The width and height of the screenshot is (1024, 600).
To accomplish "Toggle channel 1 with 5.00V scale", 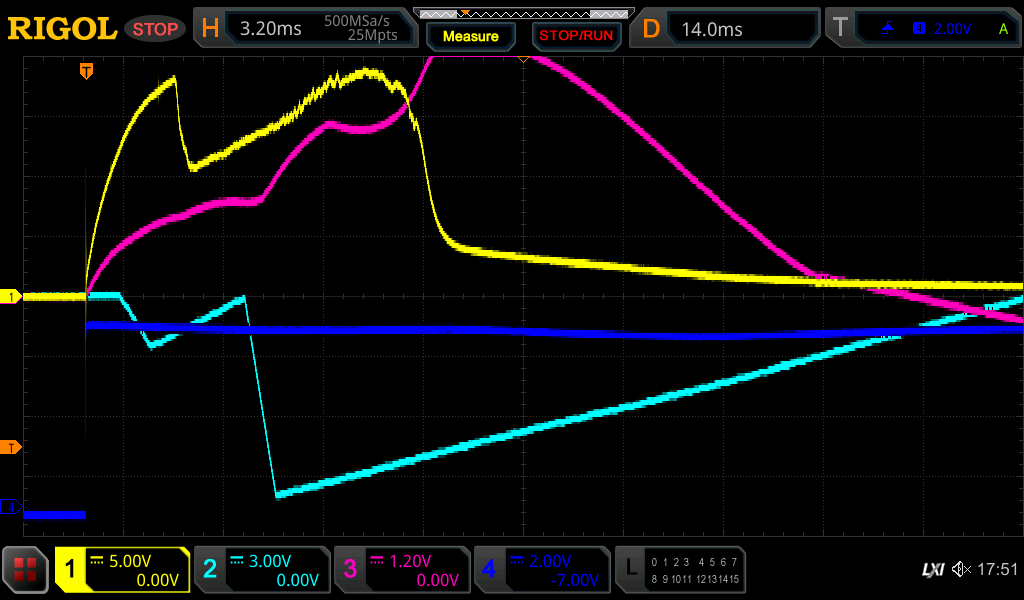I will 123,570.
